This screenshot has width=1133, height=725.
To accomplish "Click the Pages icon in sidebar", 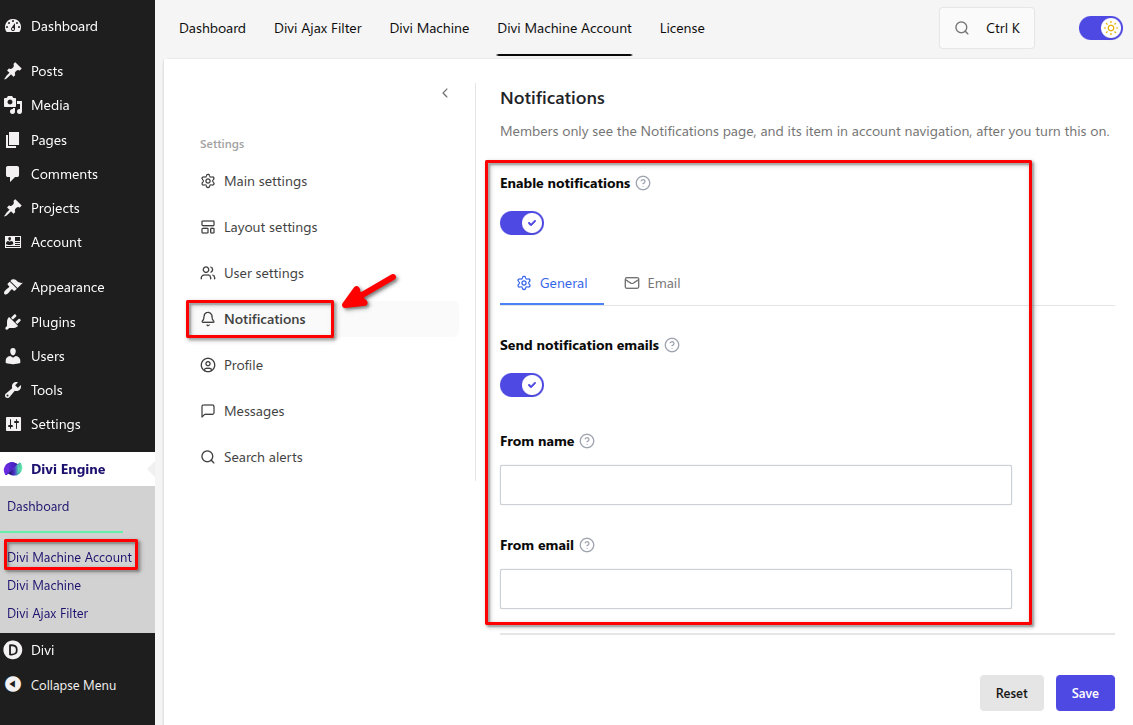I will coord(13,140).
